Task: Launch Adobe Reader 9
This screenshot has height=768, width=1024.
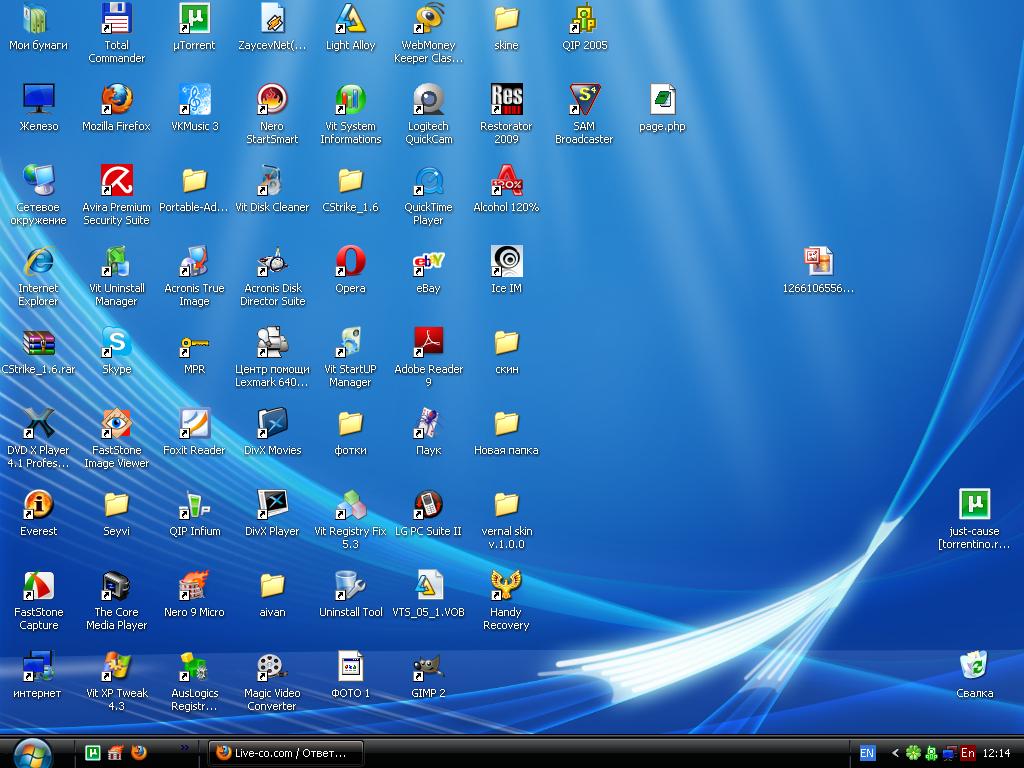Action: tap(428, 343)
